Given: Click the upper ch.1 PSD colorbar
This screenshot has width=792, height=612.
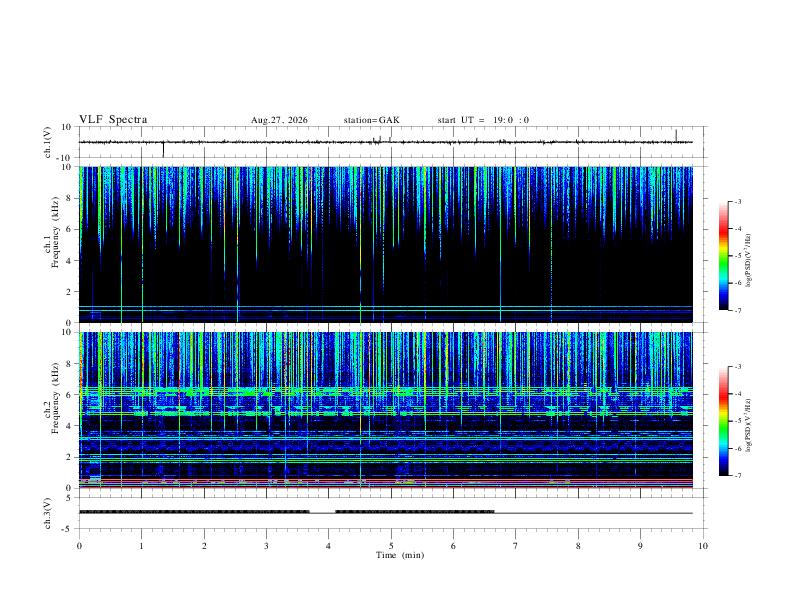Looking at the screenshot, I should click(724, 256).
